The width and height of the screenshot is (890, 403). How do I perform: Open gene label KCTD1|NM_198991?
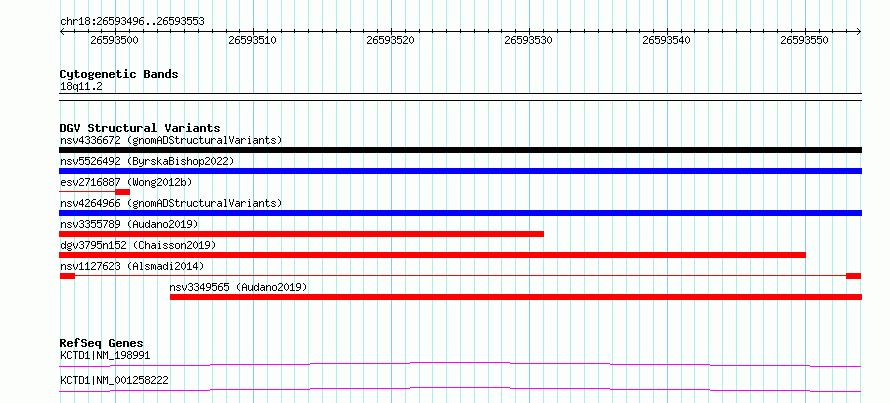105,356
